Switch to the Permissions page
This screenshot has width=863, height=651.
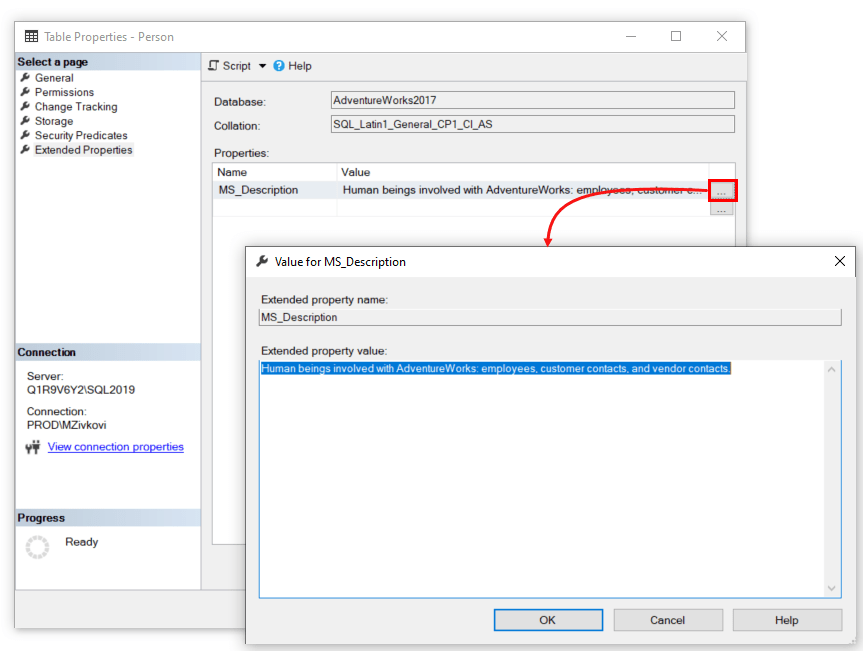pyautogui.click(x=63, y=91)
